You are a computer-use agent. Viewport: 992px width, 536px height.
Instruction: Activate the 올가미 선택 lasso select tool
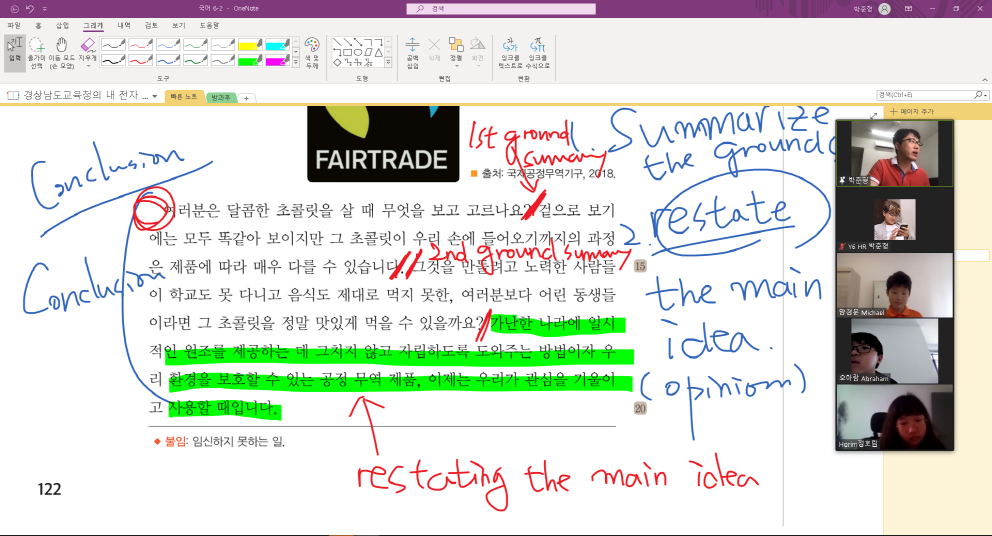pos(37,53)
